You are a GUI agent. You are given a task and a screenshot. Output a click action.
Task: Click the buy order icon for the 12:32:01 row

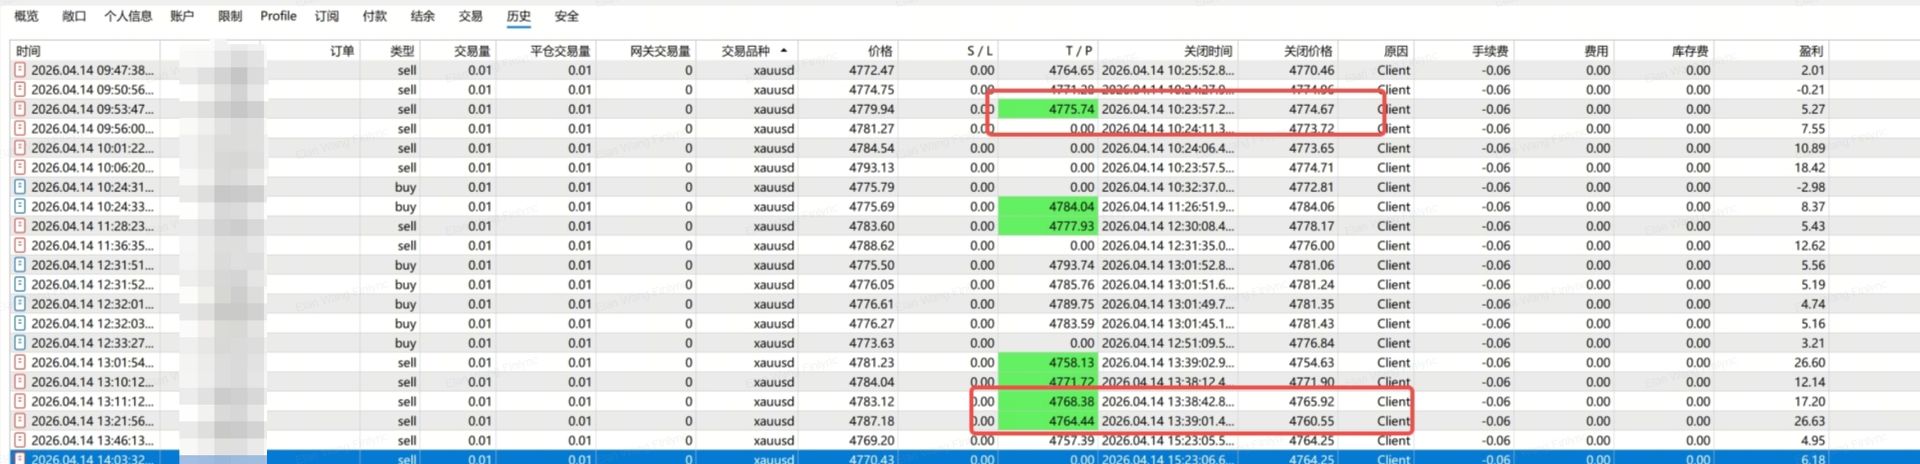pos(20,304)
